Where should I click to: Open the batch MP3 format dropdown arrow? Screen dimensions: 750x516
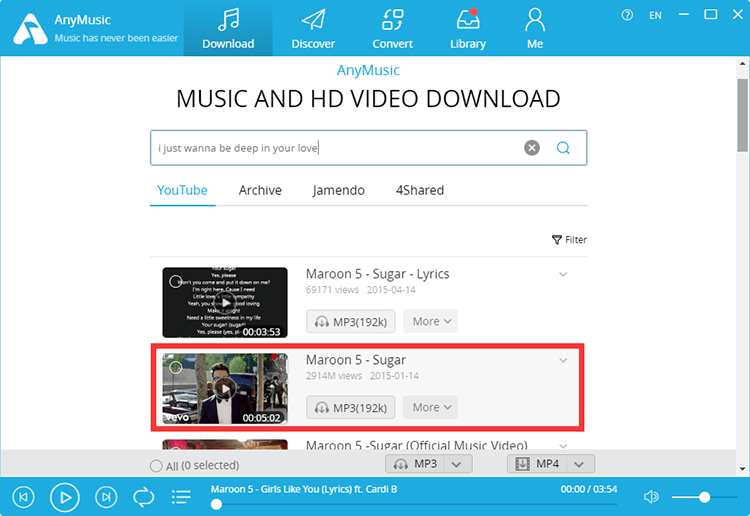(457, 464)
